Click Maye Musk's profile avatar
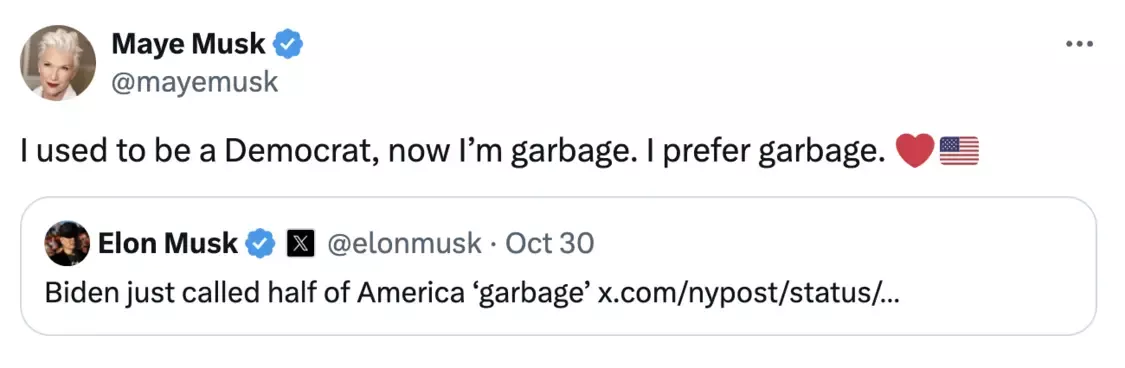 [57, 62]
